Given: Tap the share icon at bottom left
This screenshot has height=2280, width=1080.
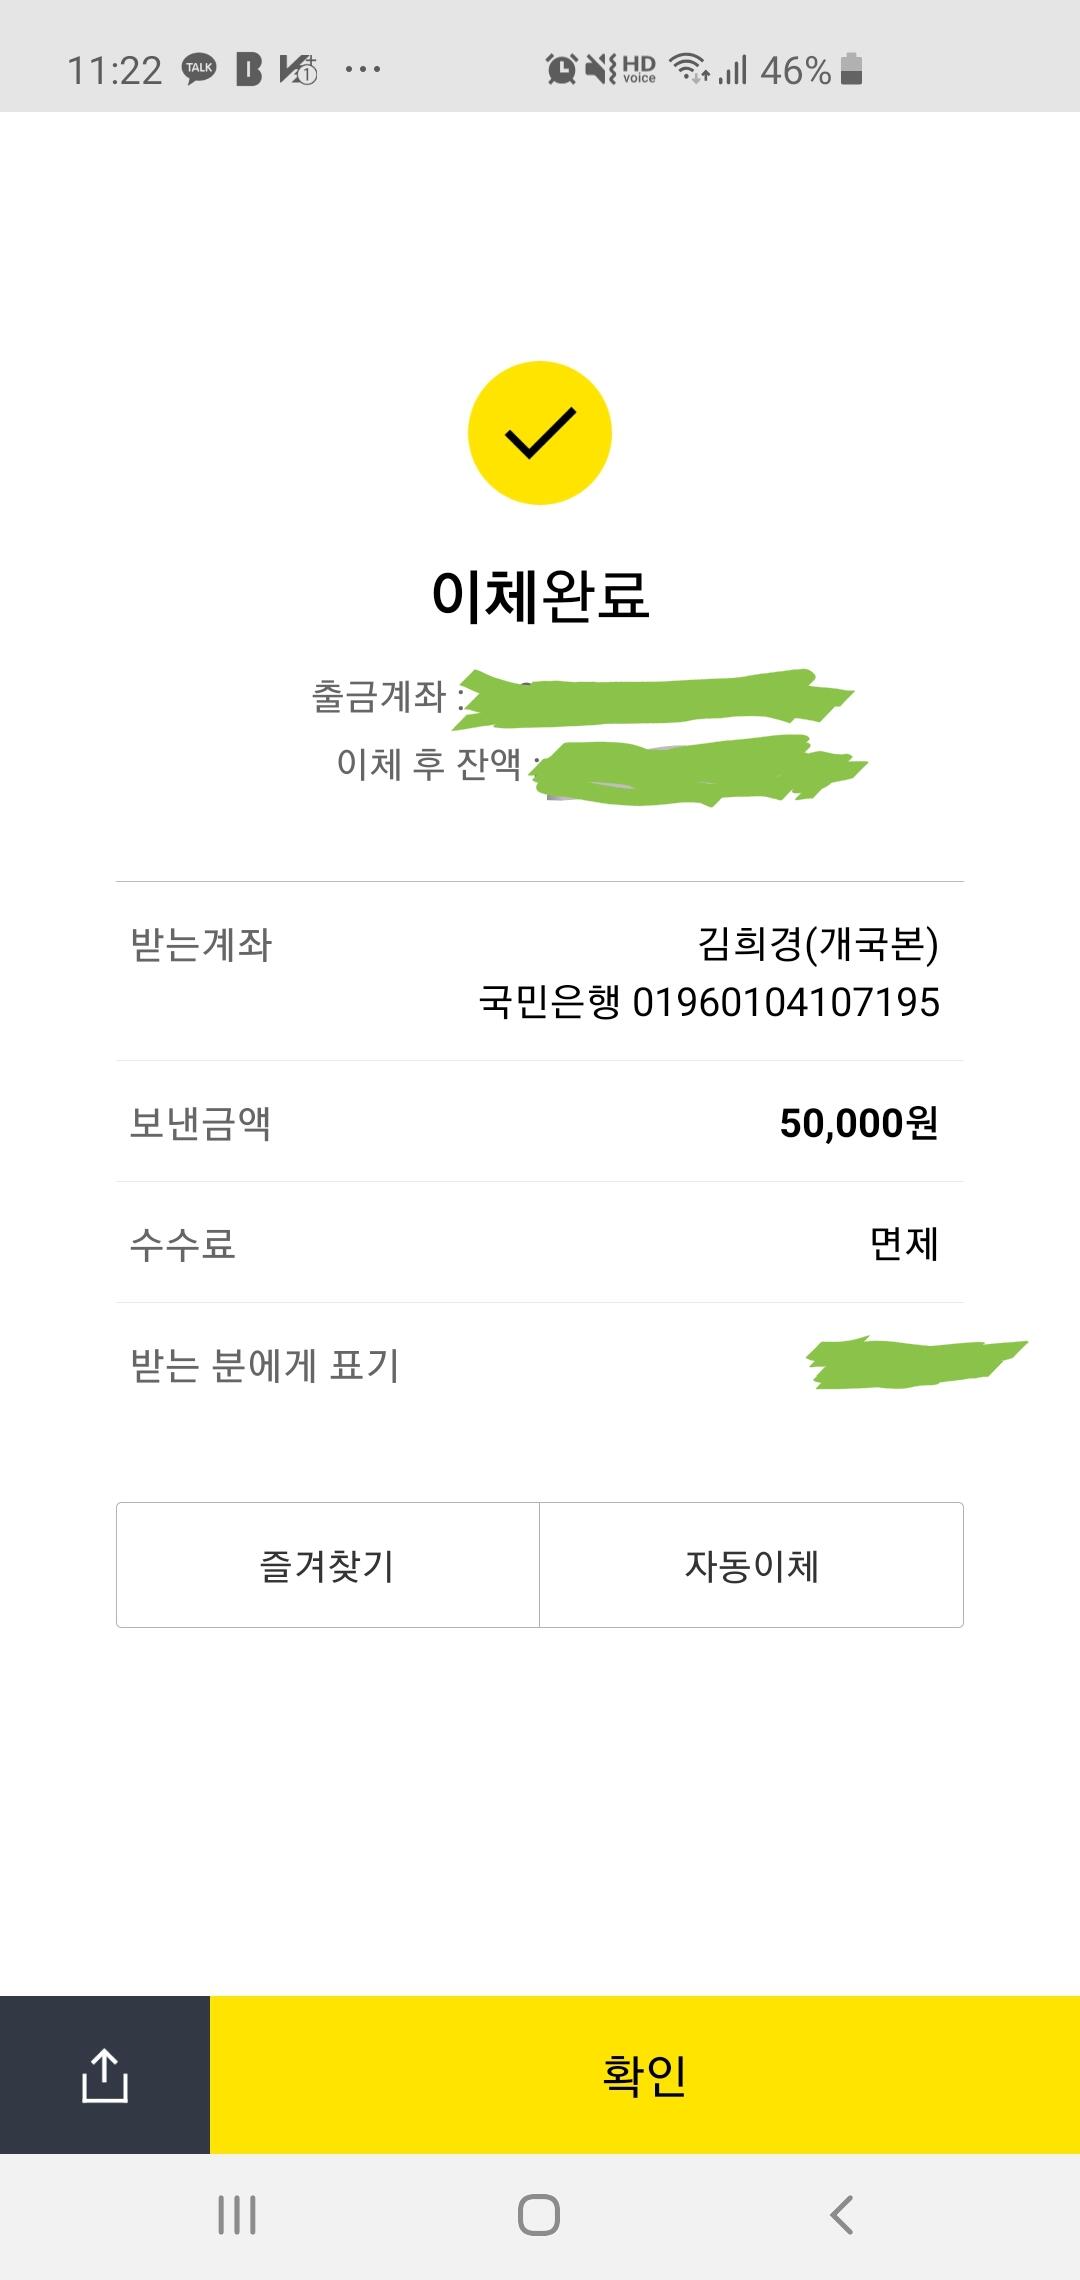Looking at the screenshot, I should [104, 2075].
